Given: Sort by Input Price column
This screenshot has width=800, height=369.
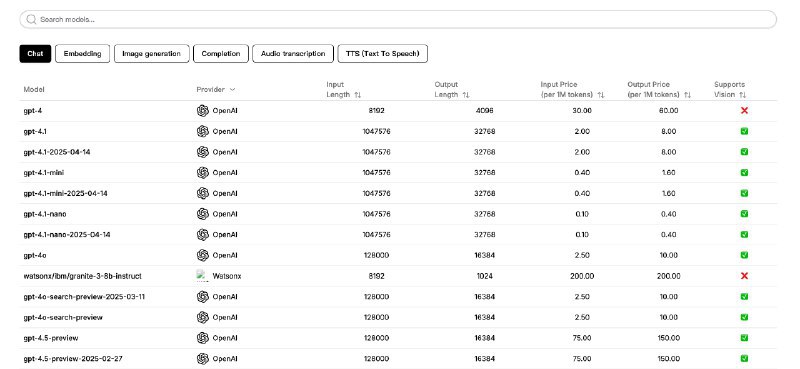Looking at the screenshot, I should [x=601, y=95].
